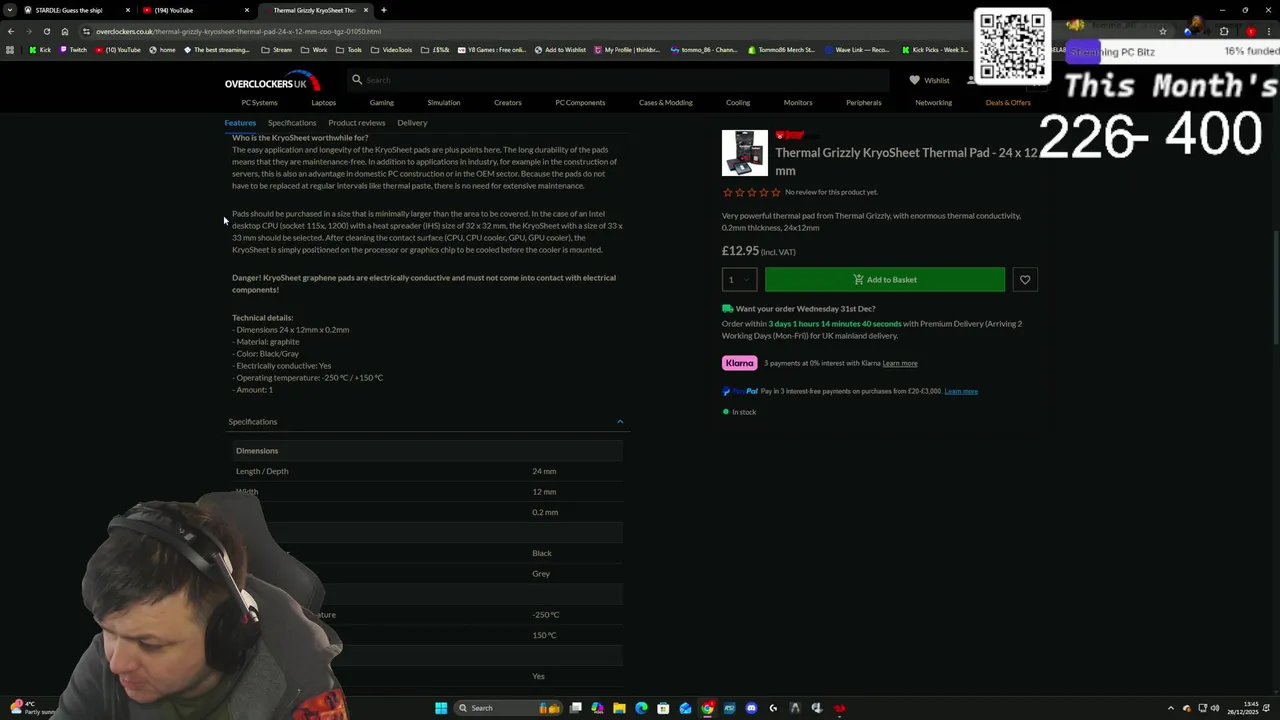Reload the page with the refresh icon
This screenshot has width=1280, height=720.
[46, 31]
